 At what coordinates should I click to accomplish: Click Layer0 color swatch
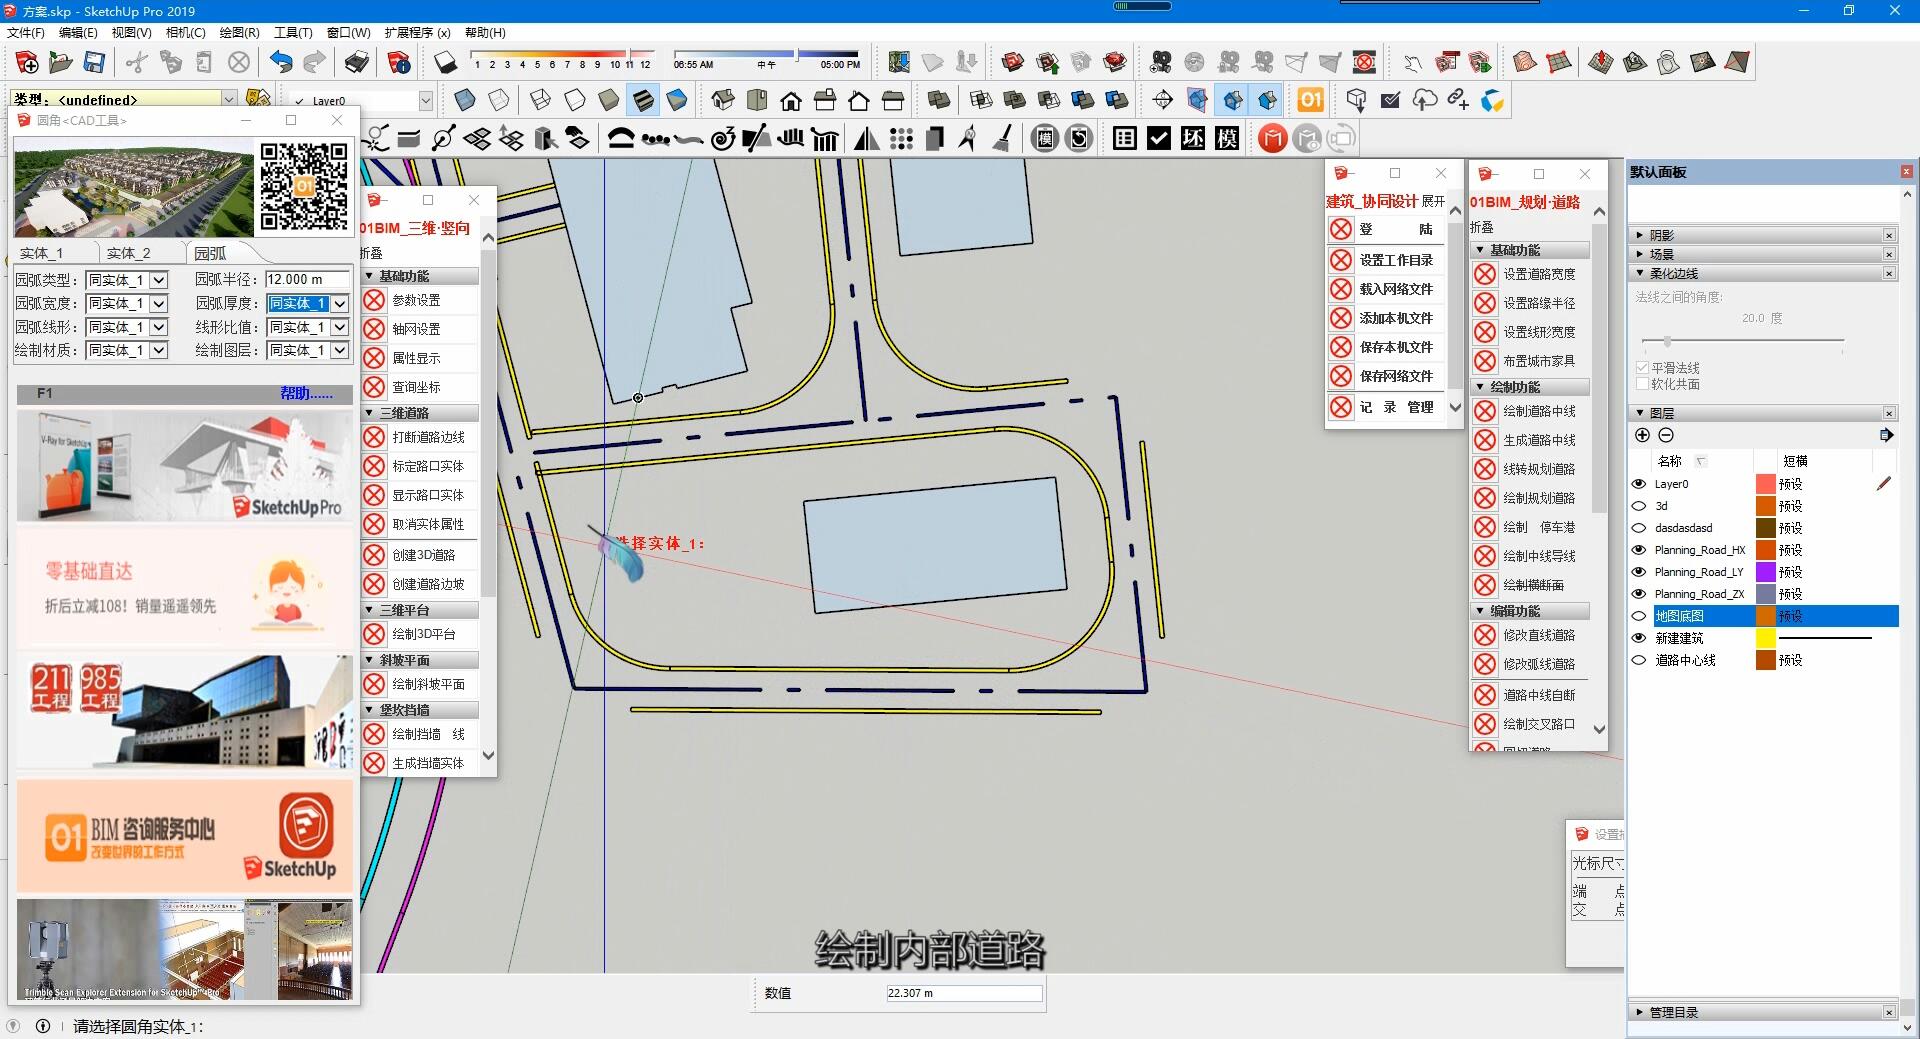click(x=1765, y=484)
